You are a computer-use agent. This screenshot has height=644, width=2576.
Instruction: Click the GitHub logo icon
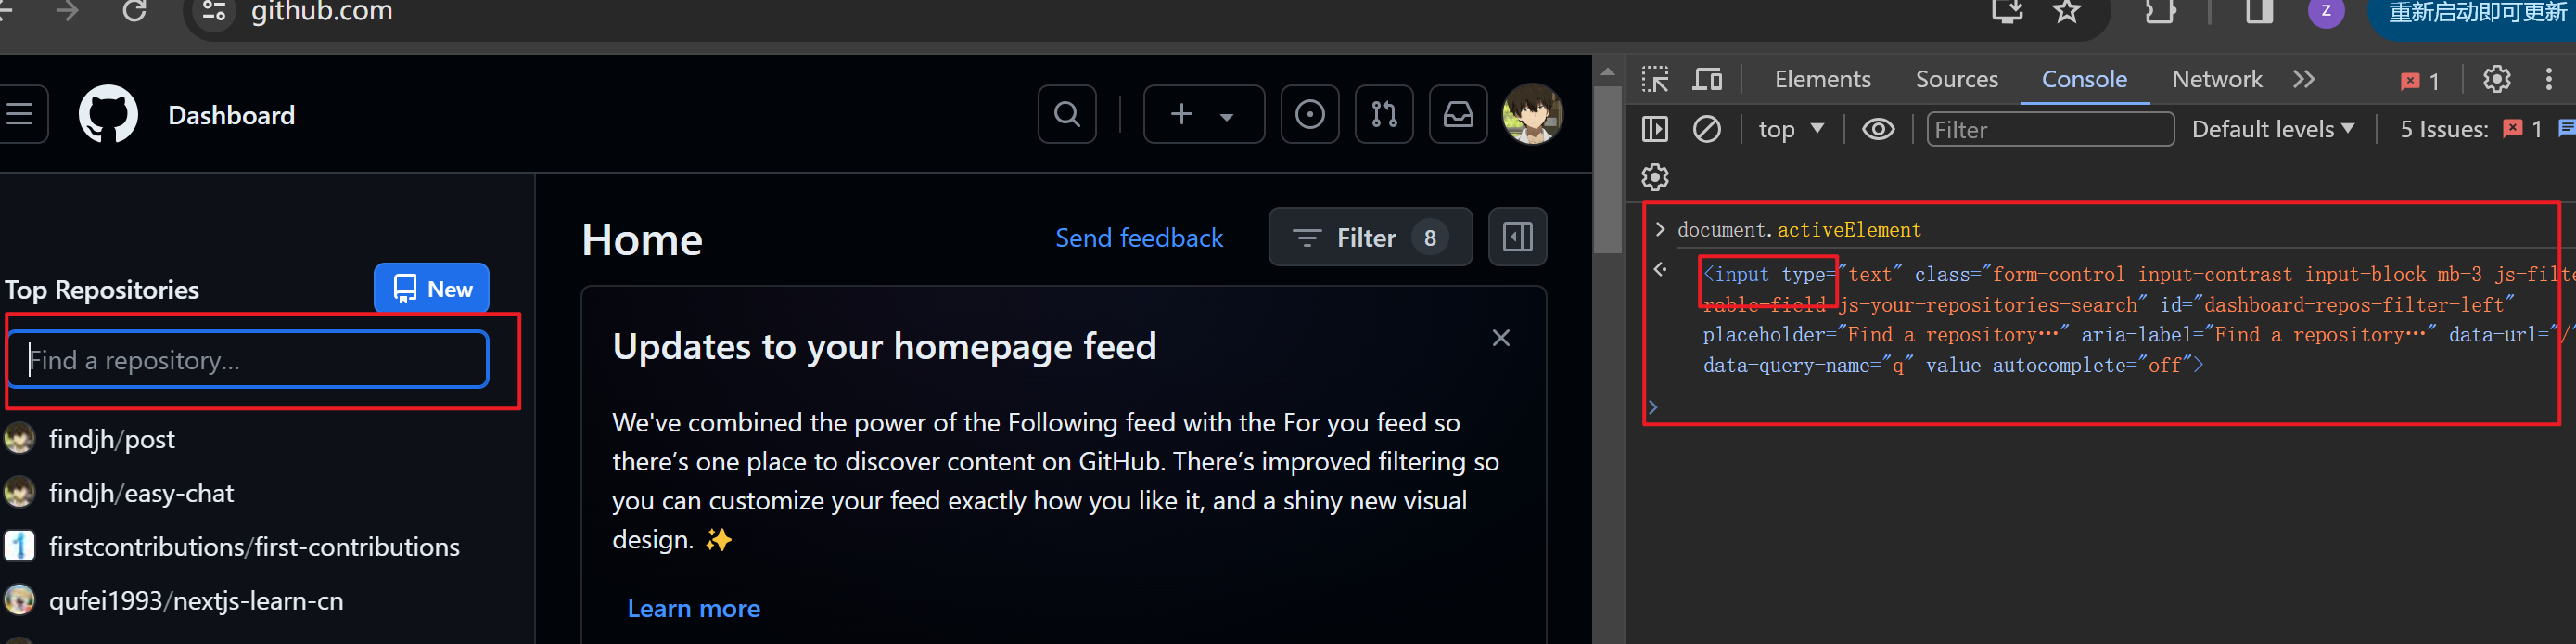pyautogui.click(x=108, y=115)
